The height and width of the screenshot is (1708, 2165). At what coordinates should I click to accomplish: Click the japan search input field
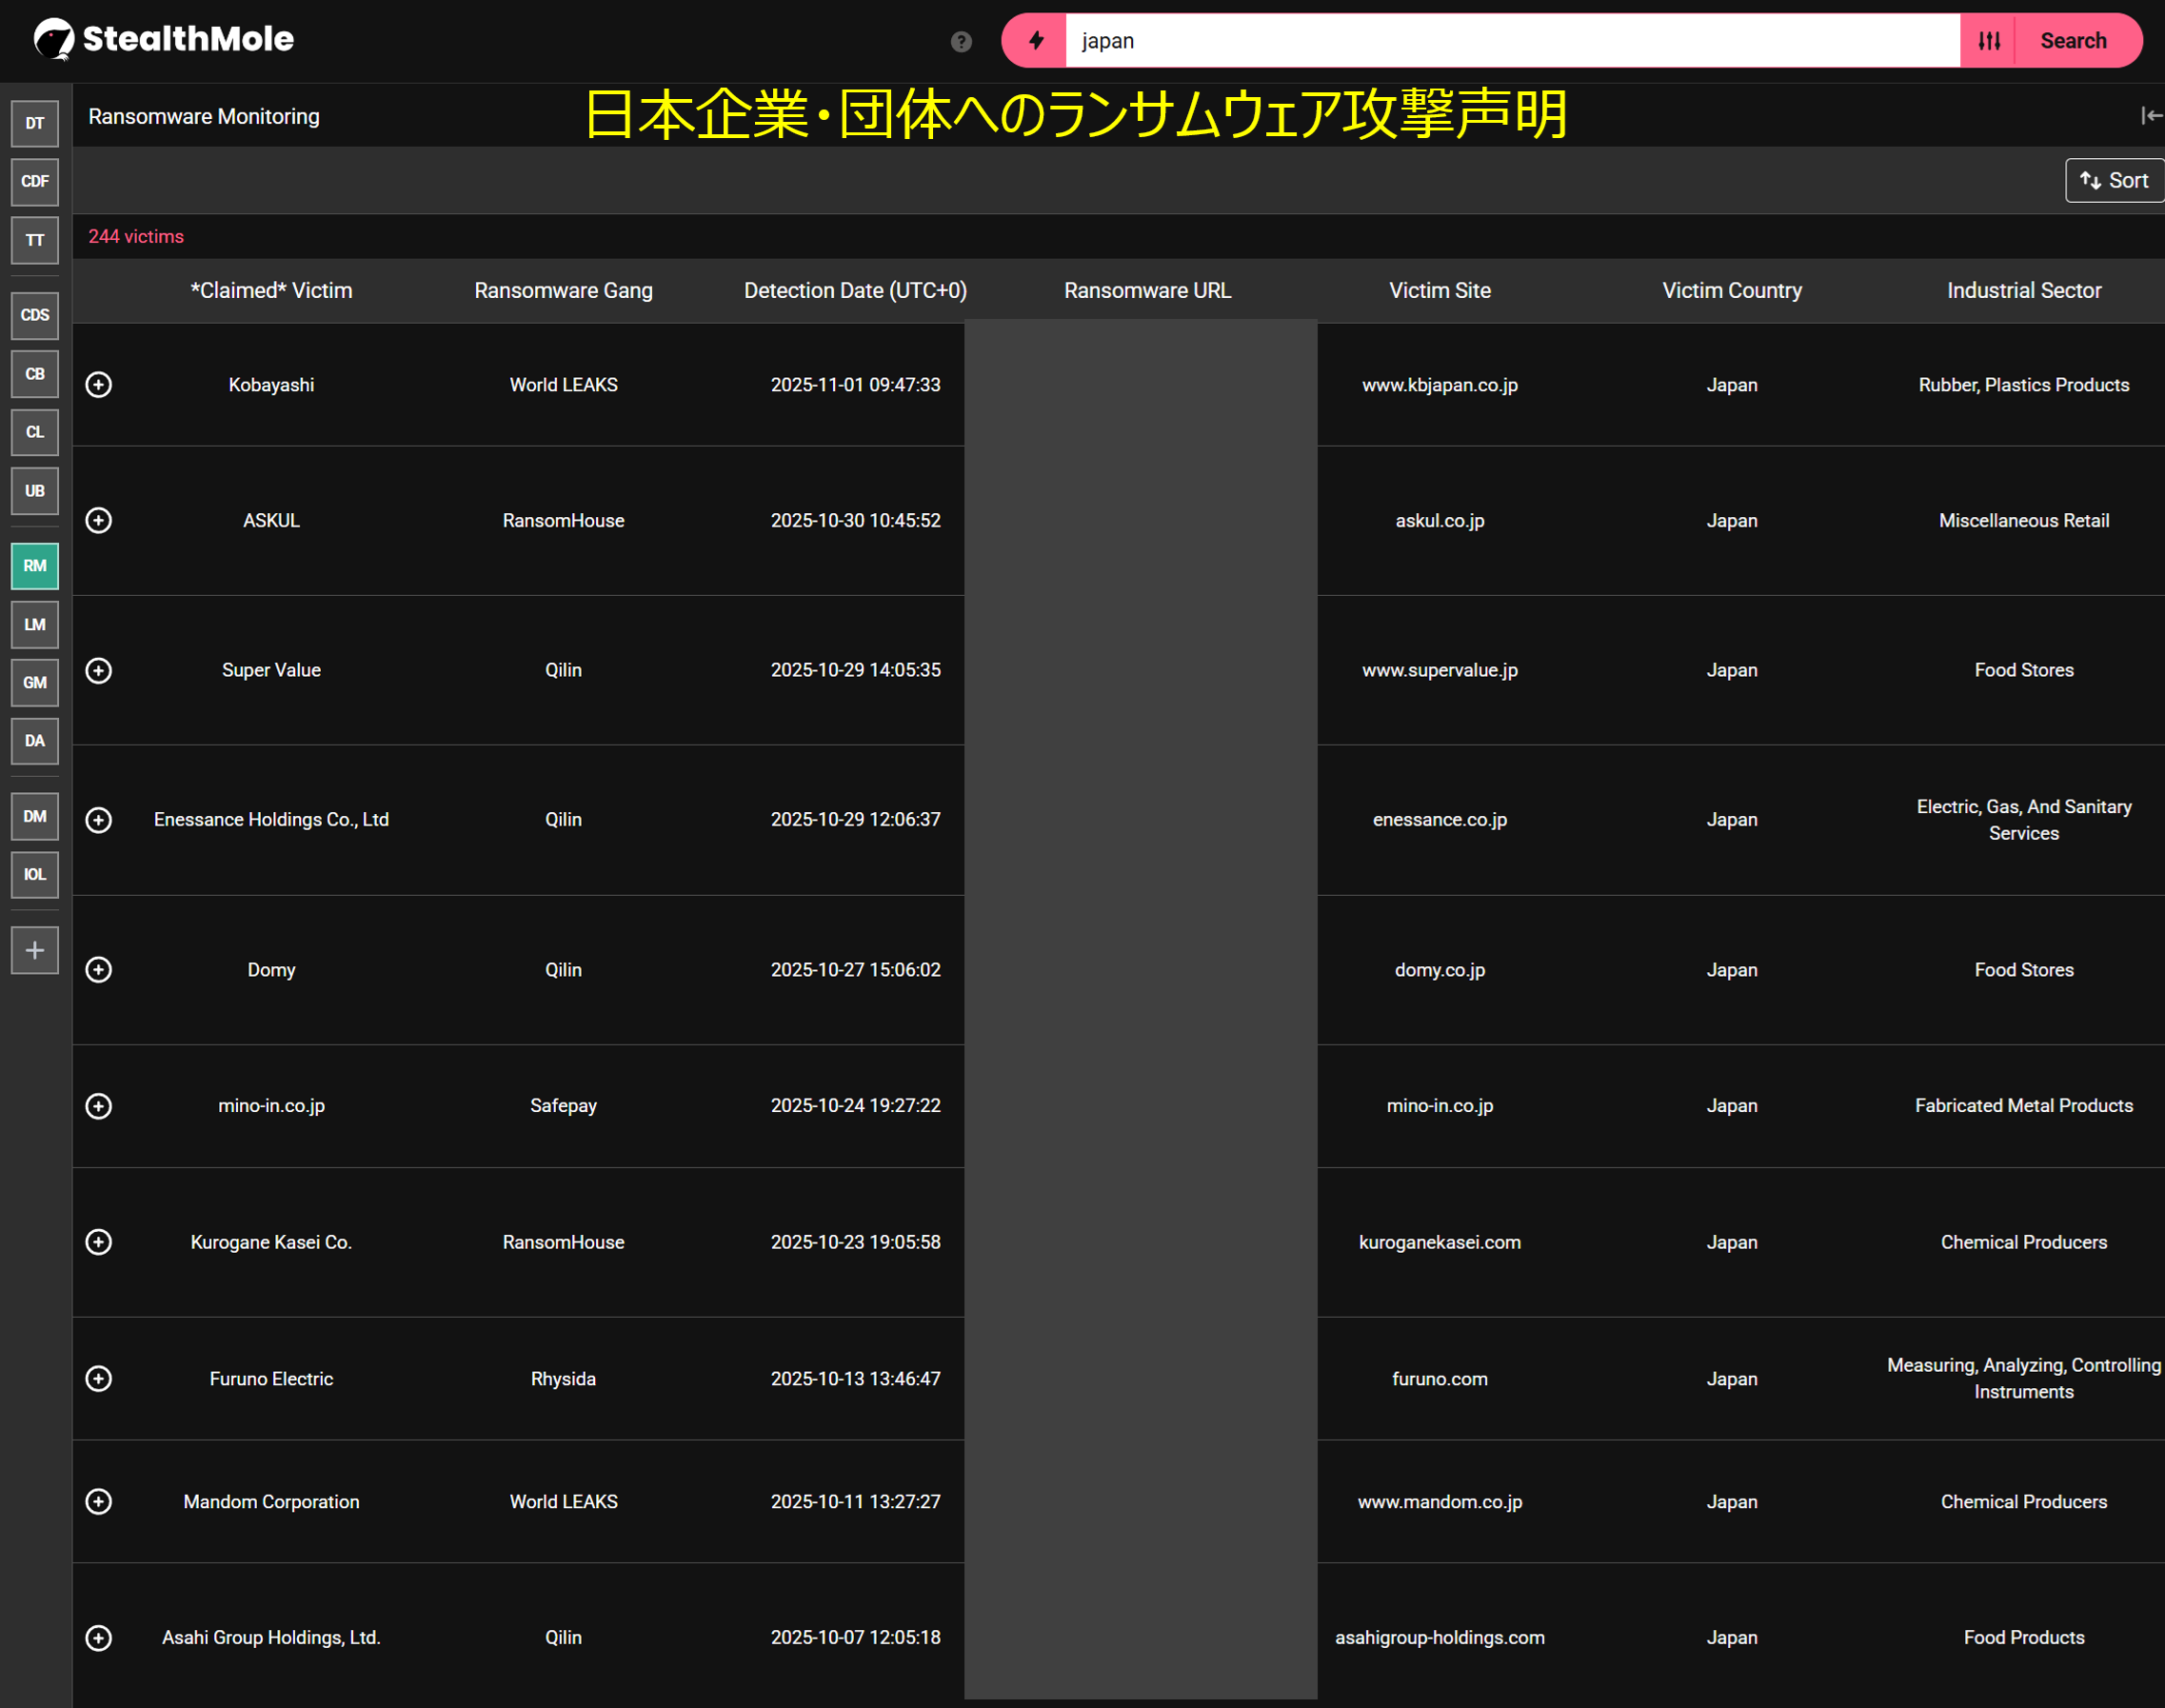tap(1510, 41)
